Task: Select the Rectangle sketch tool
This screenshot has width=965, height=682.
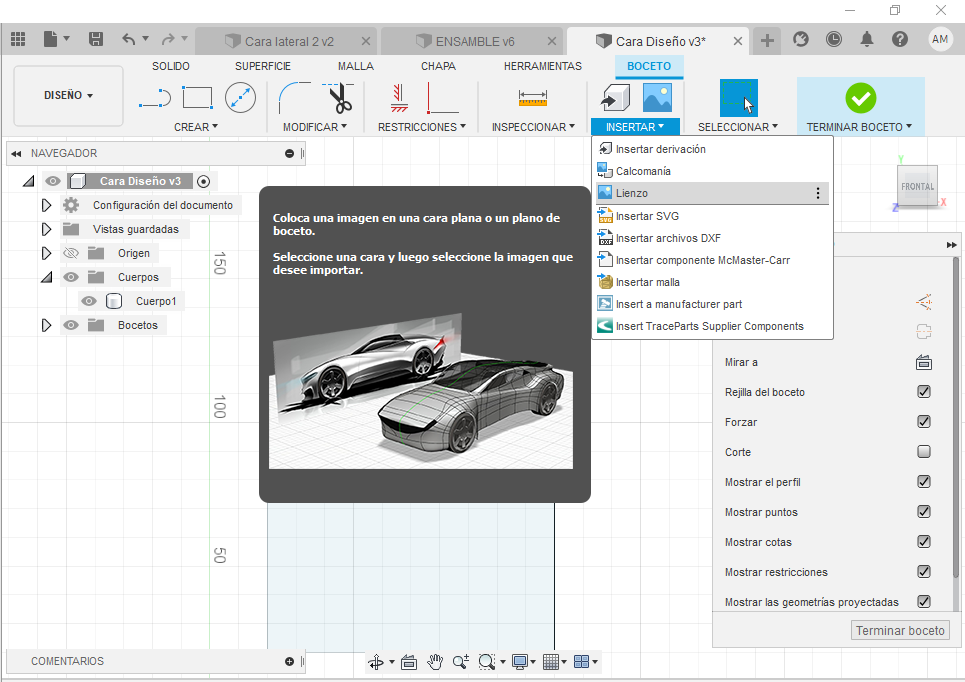Action: pos(197,97)
